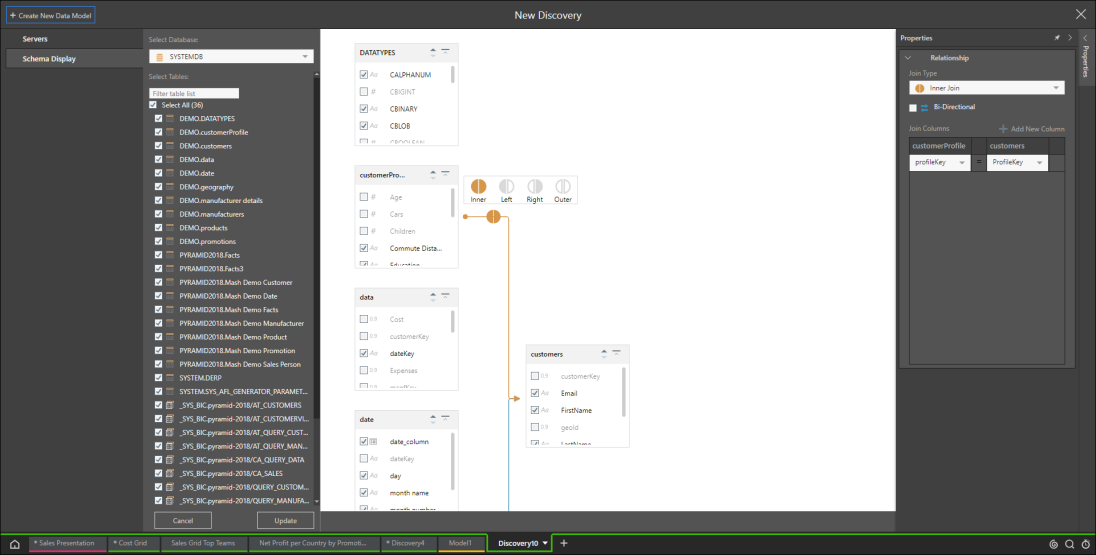This screenshot has height=555, width=1096.
Task: Uncheck PYRAMID2018.Facts3 table
Action: pyautogui.click(x=159, y=268)
